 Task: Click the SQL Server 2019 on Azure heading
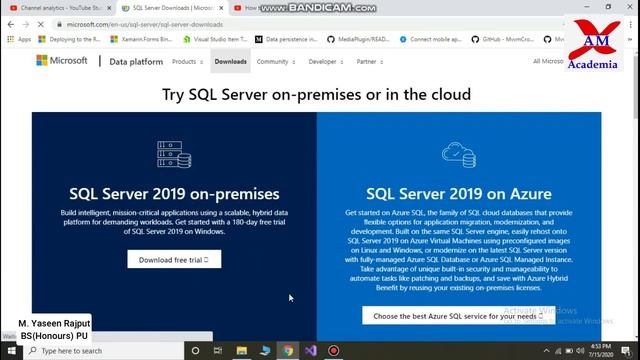pyautogui.click(x=459, y=194)
